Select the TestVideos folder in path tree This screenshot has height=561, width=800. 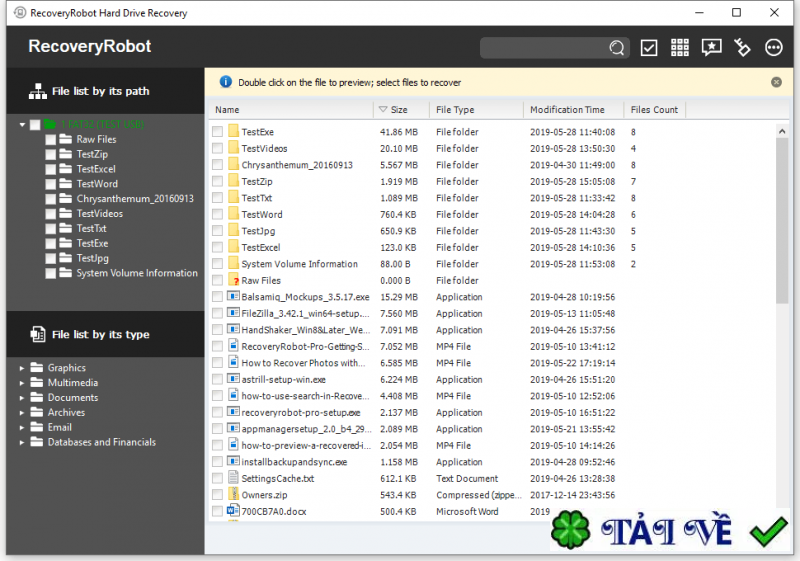(x=100, y=214)
